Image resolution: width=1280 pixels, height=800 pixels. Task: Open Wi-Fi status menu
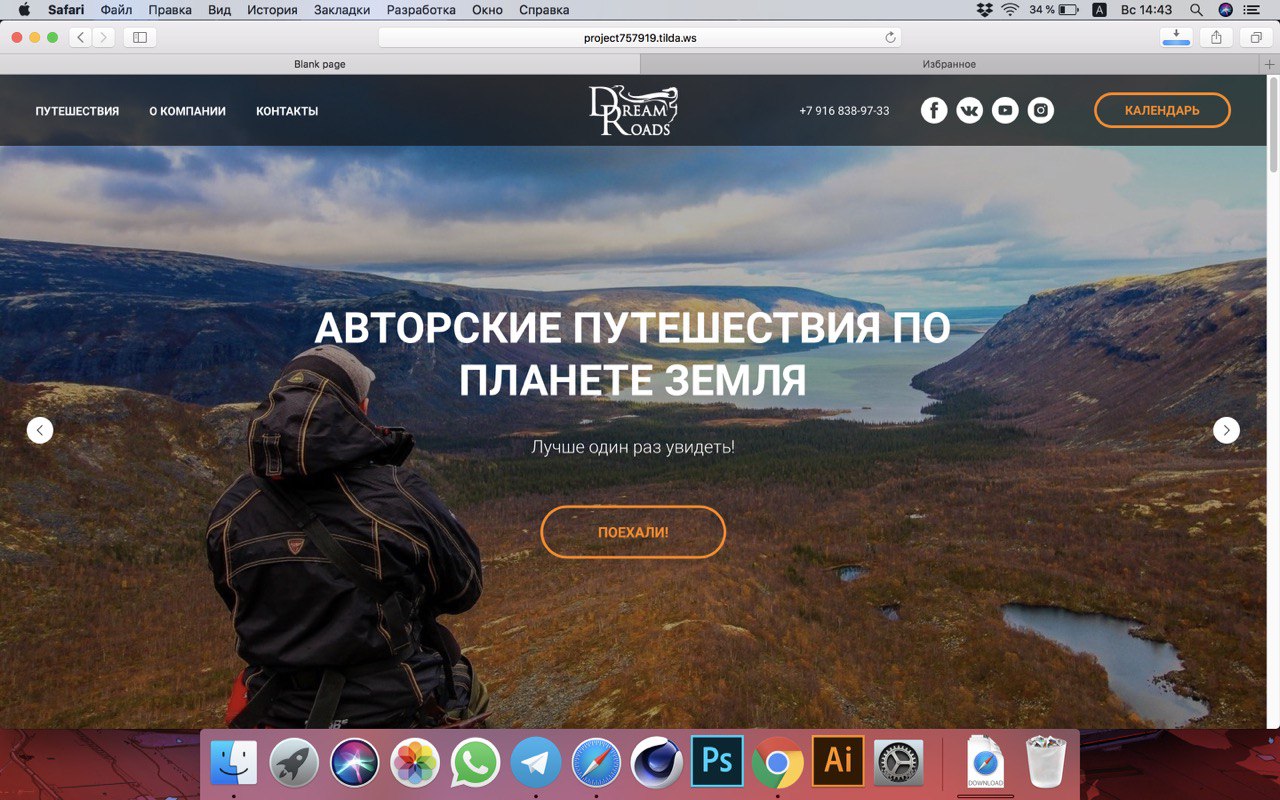(x=1010, y=10)
